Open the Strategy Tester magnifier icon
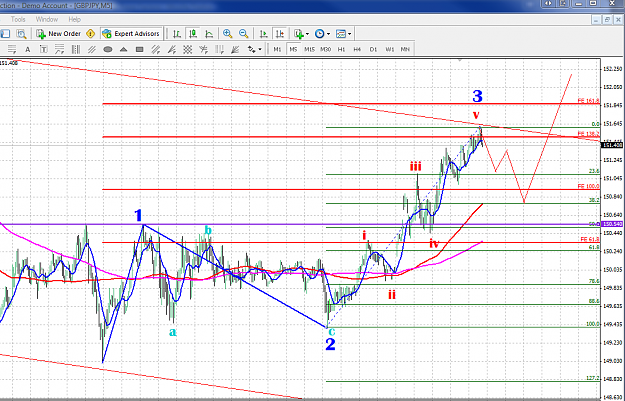This screenshot has height=401, width=625. 21,34
